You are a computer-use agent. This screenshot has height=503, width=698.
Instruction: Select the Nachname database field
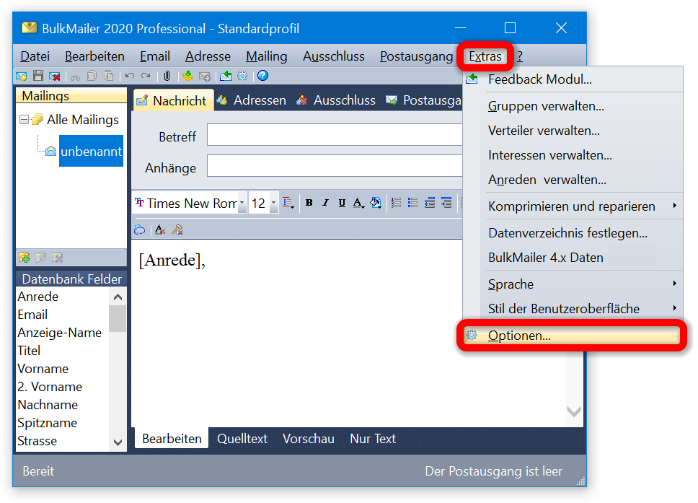click(x=48, y=405)
